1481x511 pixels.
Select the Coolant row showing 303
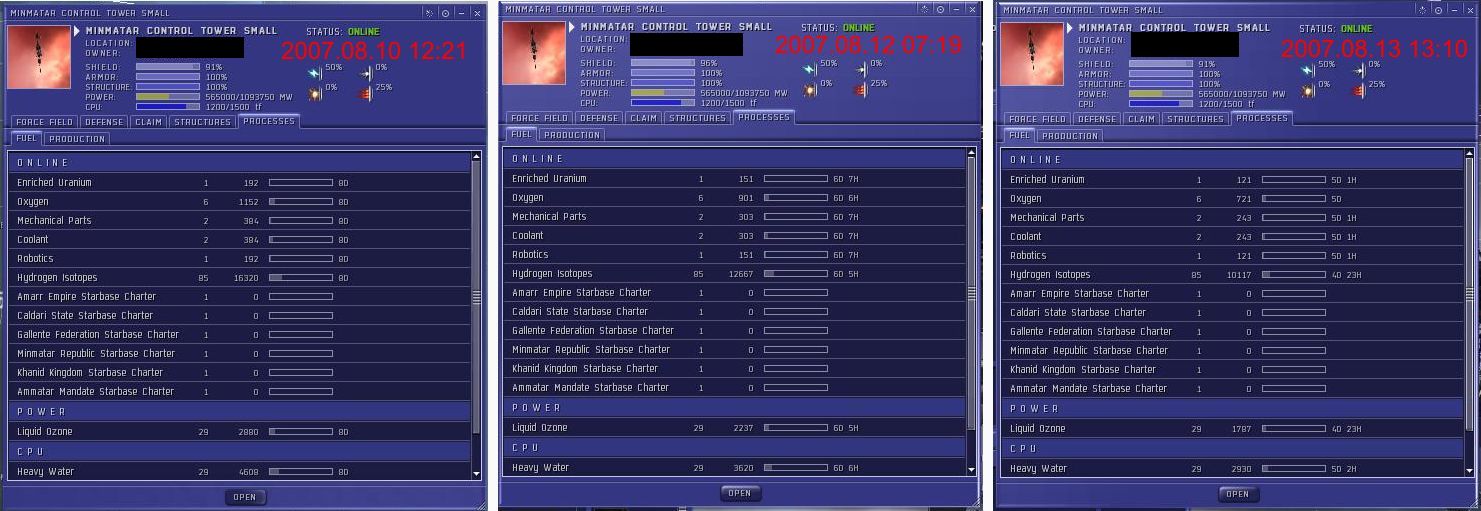[x=734, y=236]
